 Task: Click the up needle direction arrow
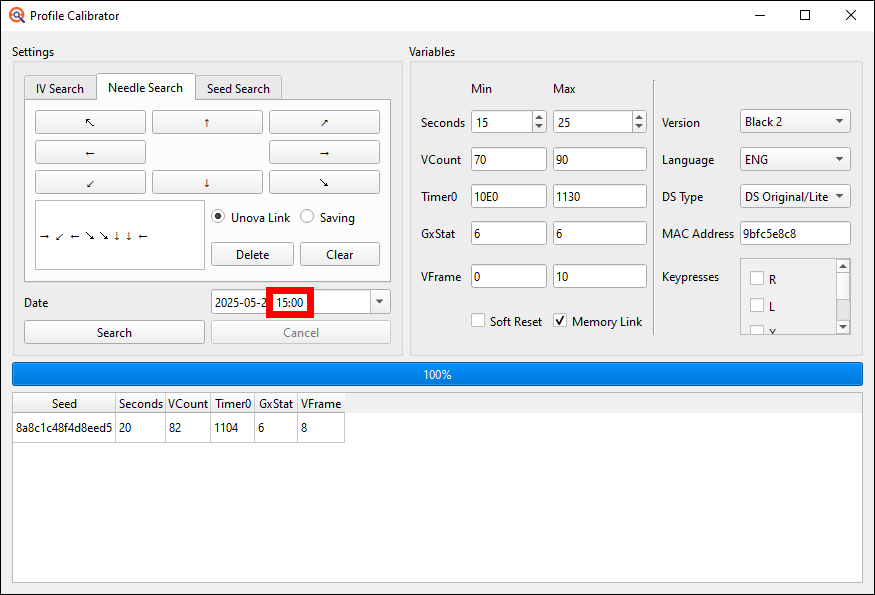pos(207,122)
